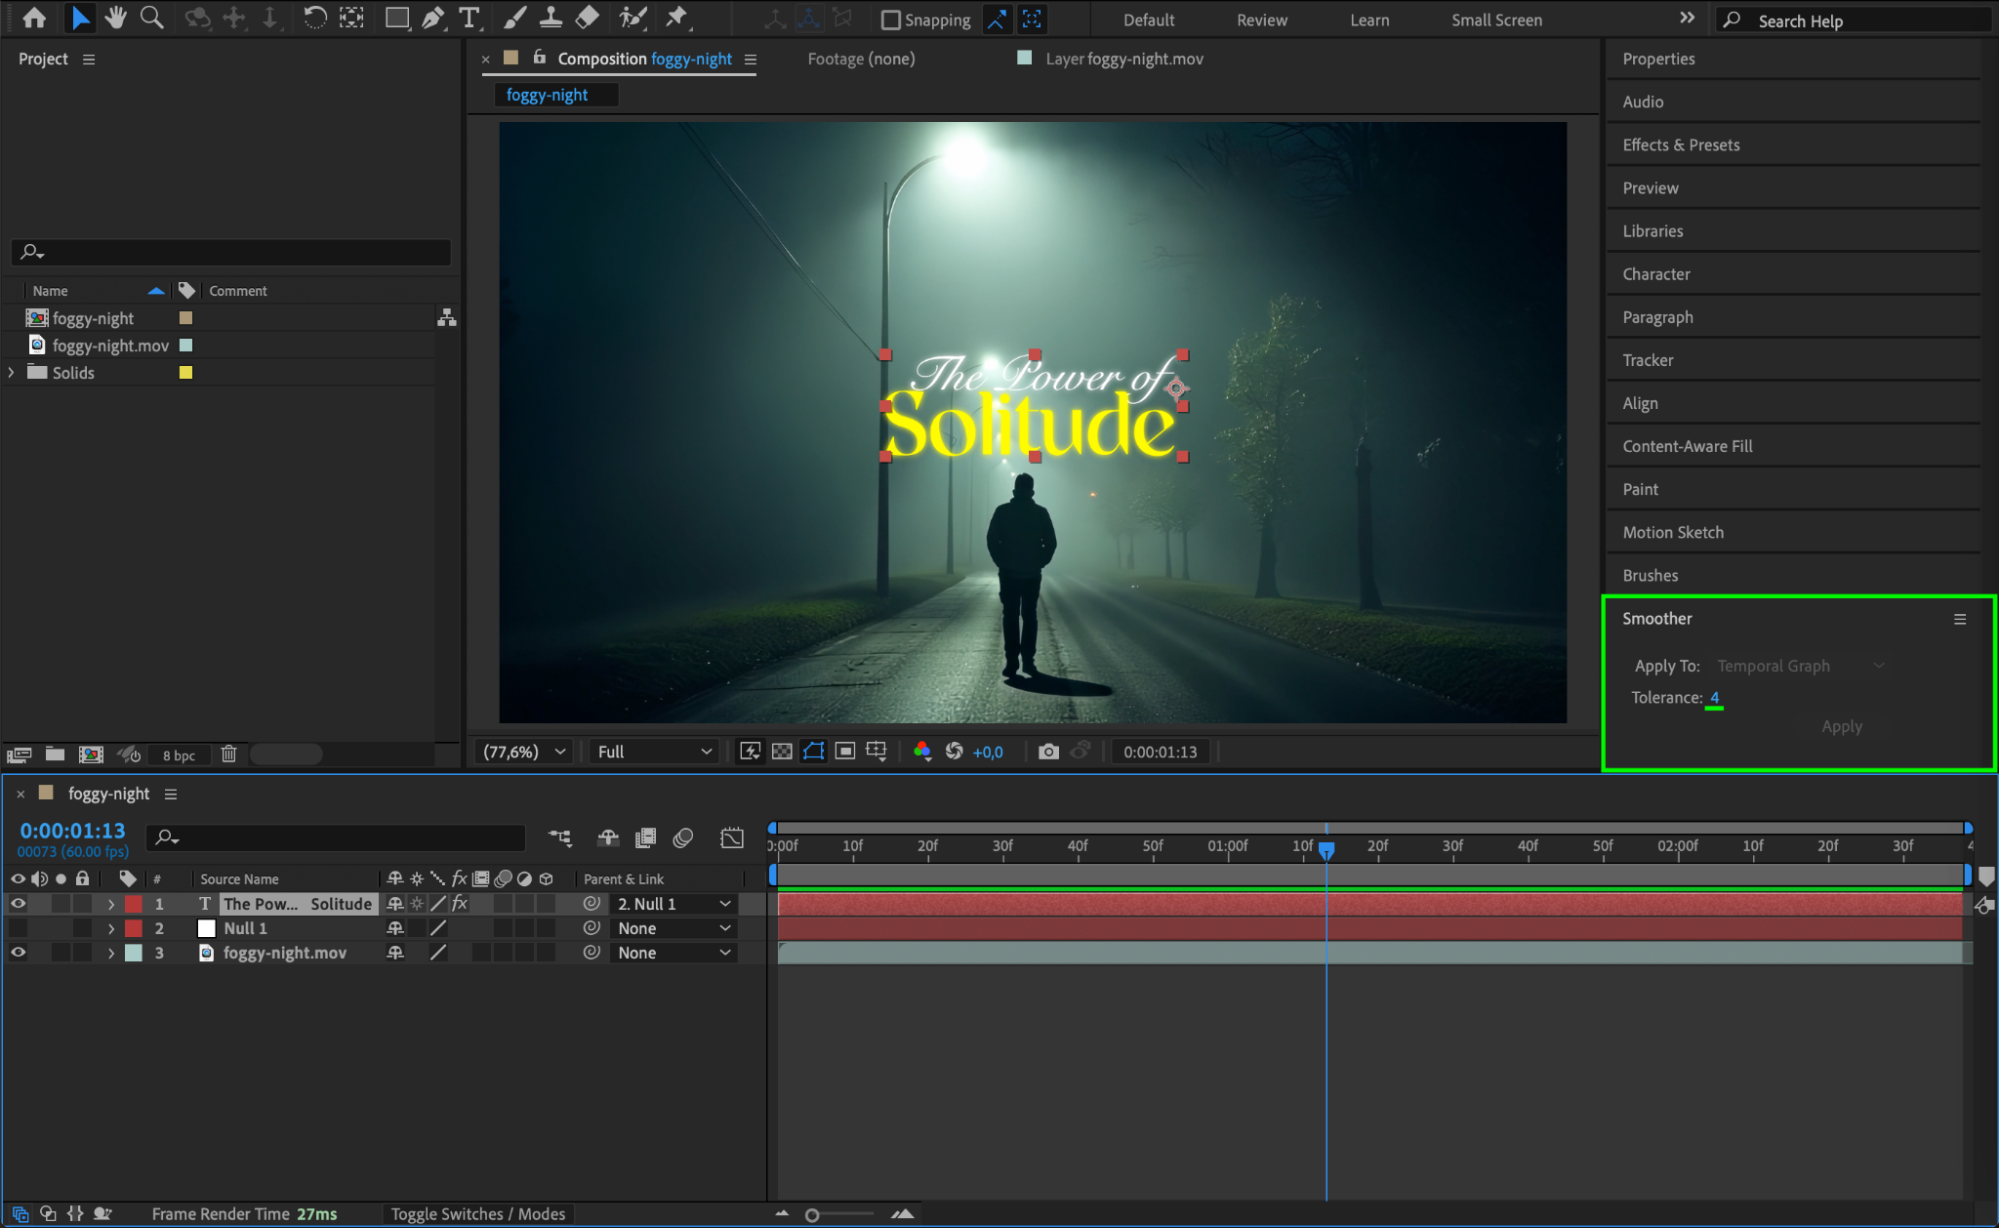
Task: Select the Pen tool
Action: [x=432, y=17]
